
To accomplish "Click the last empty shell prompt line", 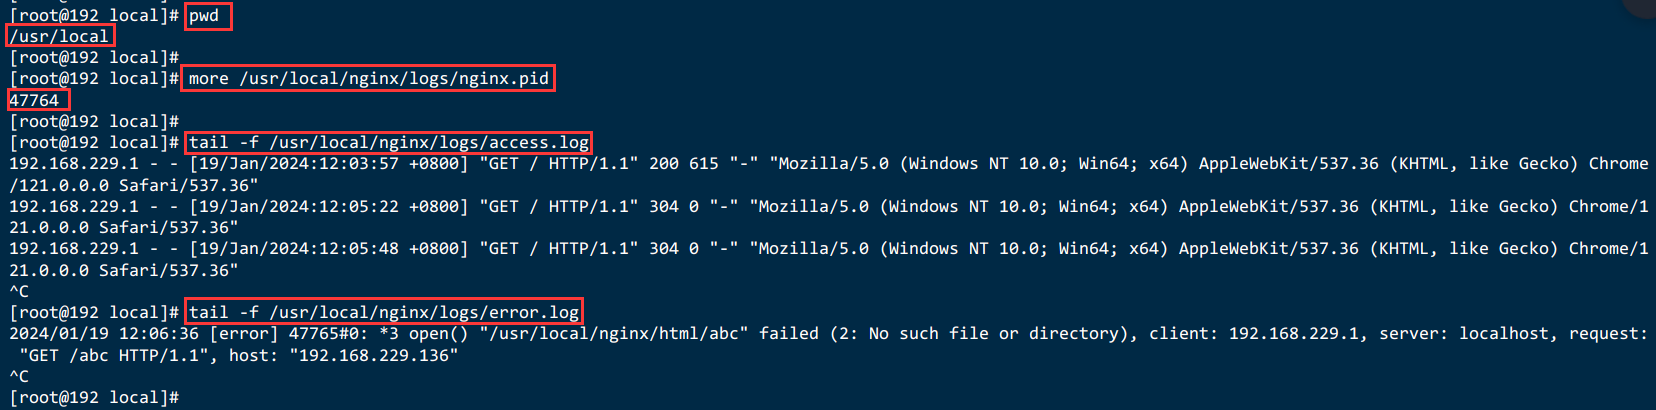I will [94, 398].
